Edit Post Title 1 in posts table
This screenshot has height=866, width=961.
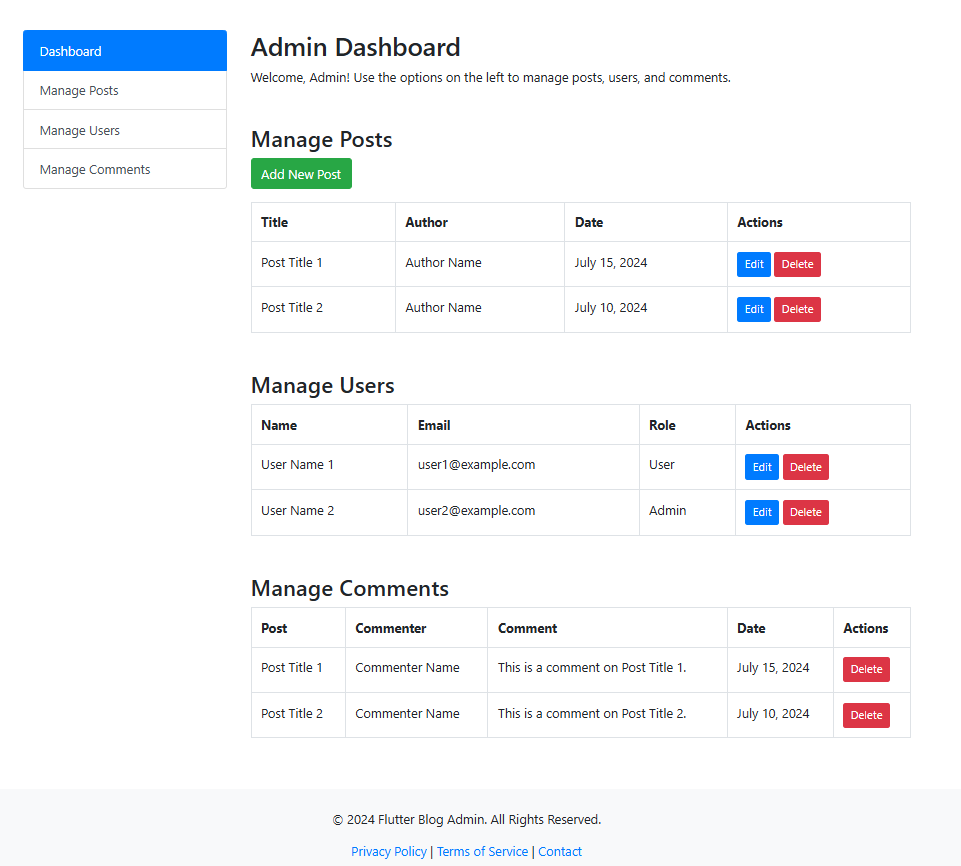pos(753,264)
